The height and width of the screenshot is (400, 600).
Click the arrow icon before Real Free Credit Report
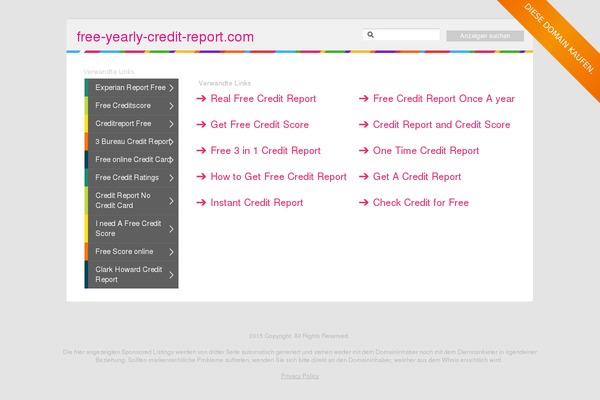(201, 99)
